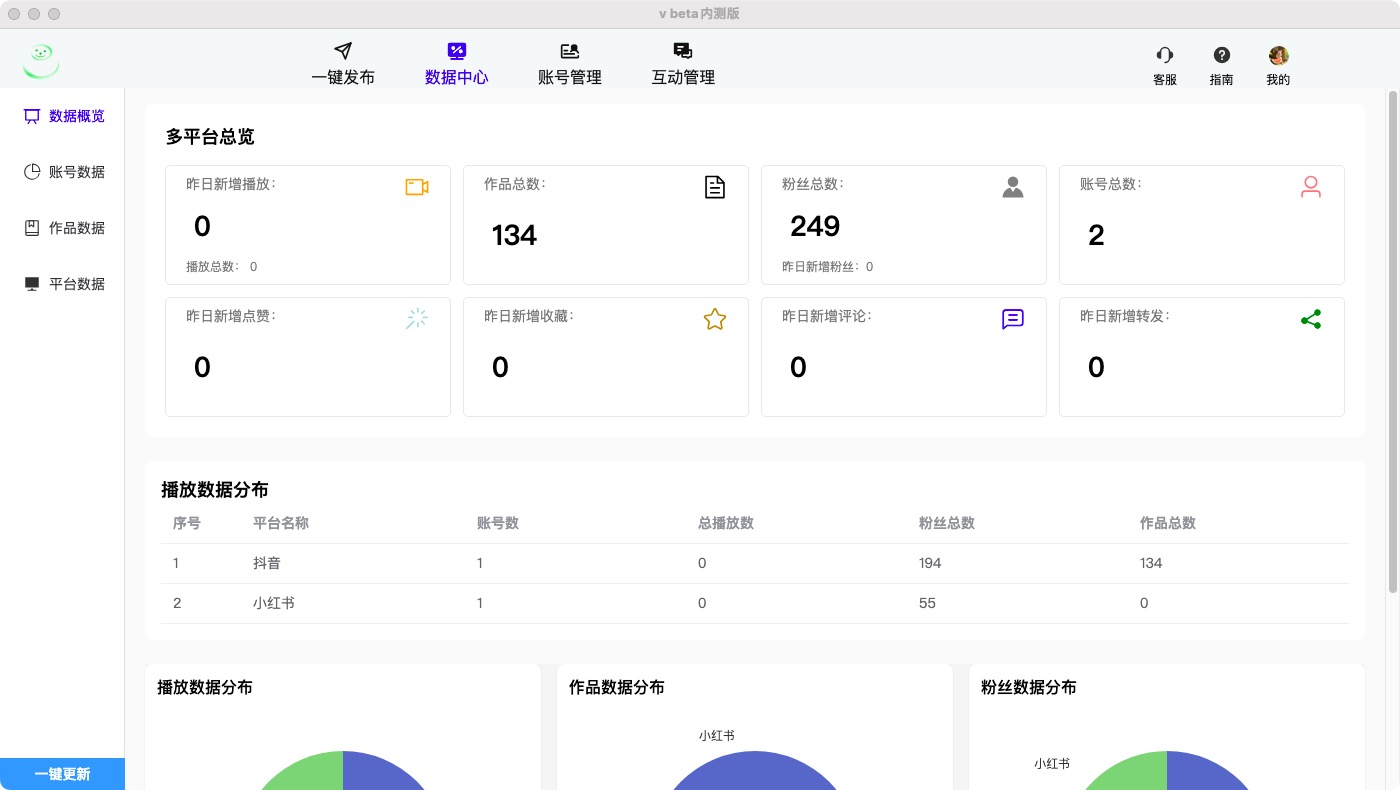Screen dimensions: 1400x790
Task: Click the 小红书 label on 粉丝数据分布 chart
Action: (x=1052, y=763)
